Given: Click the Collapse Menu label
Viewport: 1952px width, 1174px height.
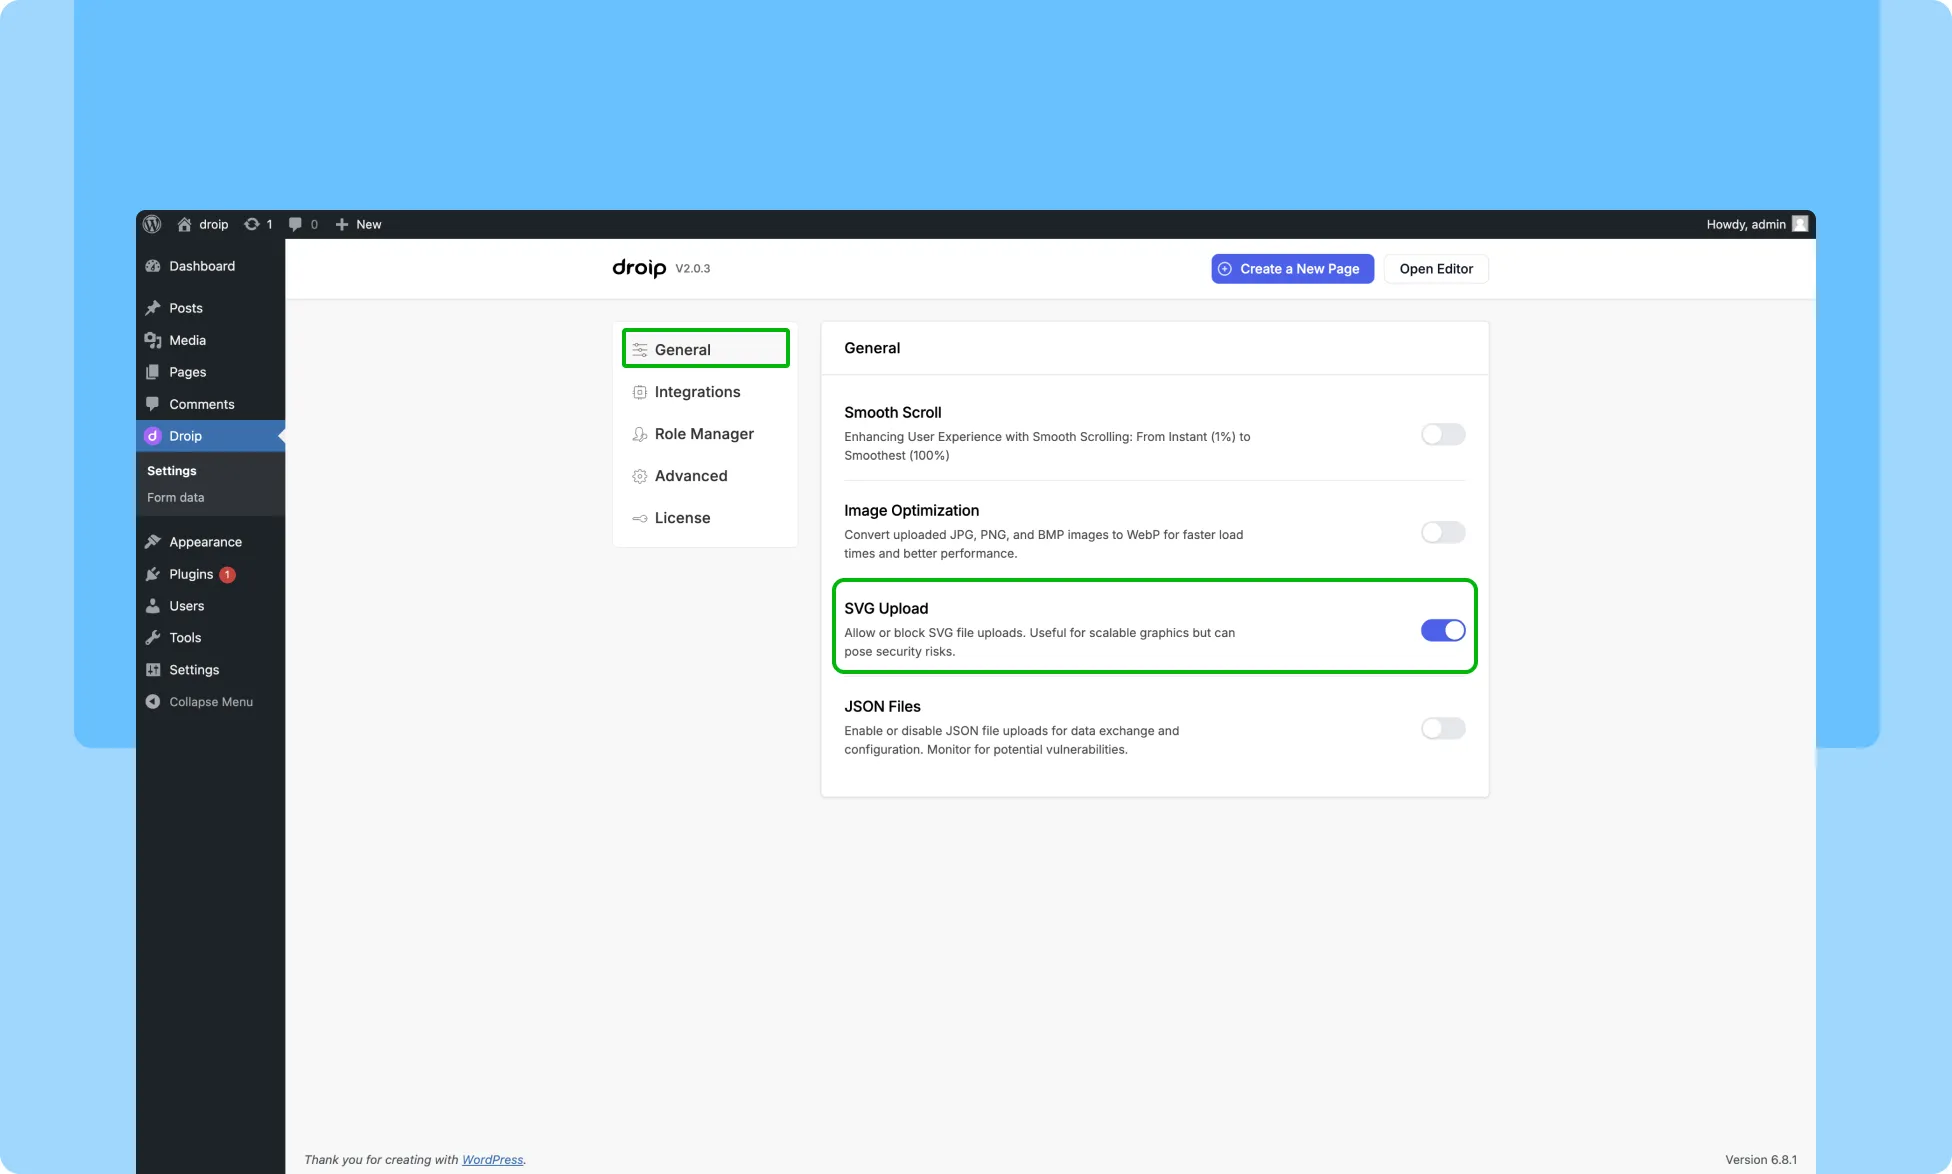Looking at the screenshot, I should coord(211,702).
